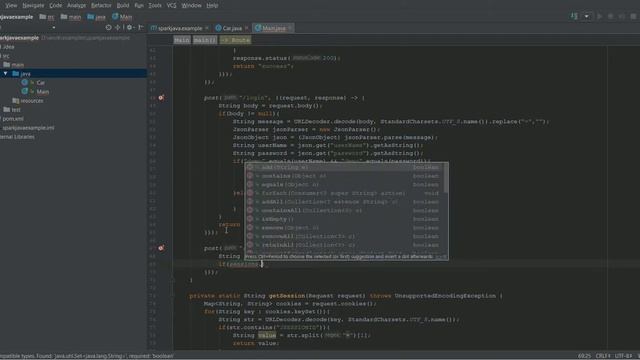Select the Car class in project tree
The image size is (640, 360).
click(40, 82)
